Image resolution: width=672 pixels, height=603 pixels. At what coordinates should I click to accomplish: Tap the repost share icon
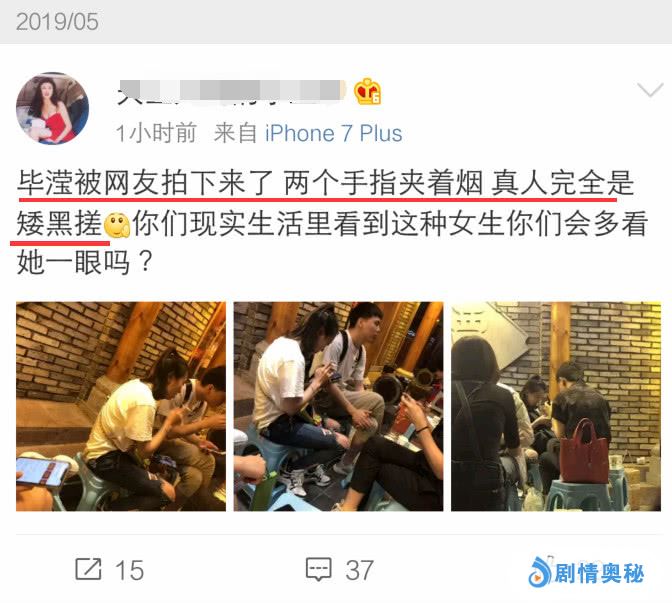(88, 570)
